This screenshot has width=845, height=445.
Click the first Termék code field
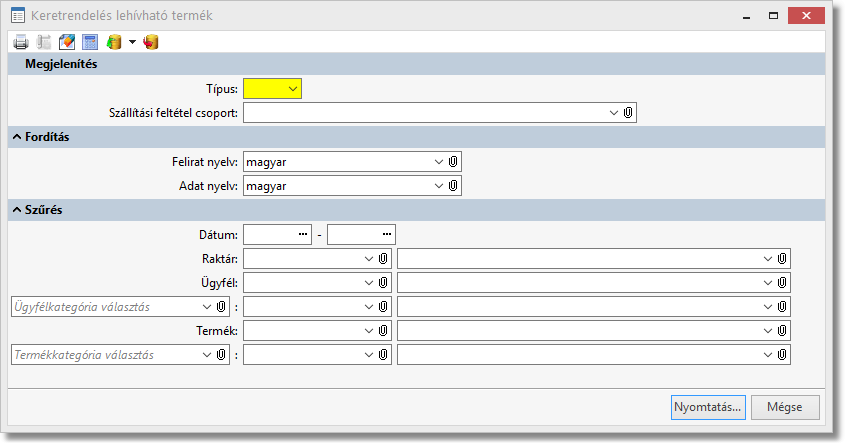click(302, 330)
